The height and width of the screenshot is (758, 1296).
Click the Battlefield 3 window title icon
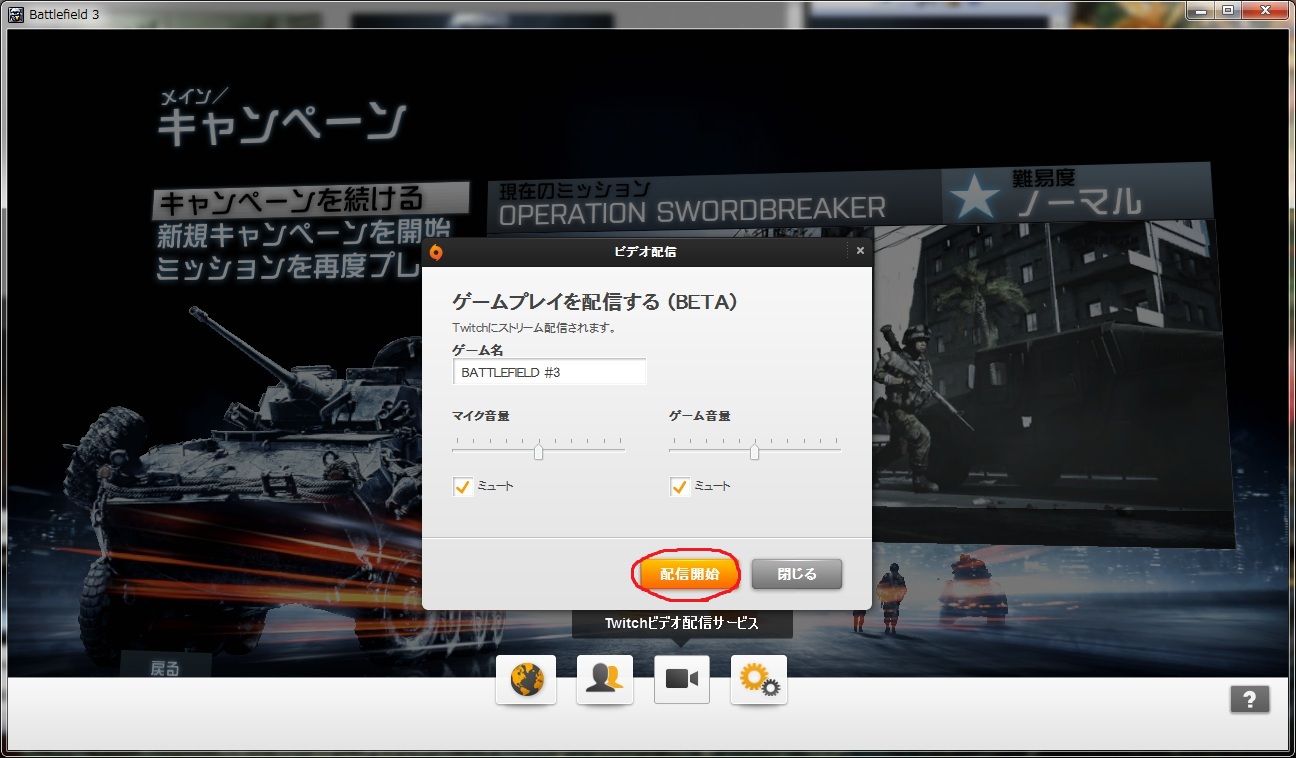tap(16, 14)
